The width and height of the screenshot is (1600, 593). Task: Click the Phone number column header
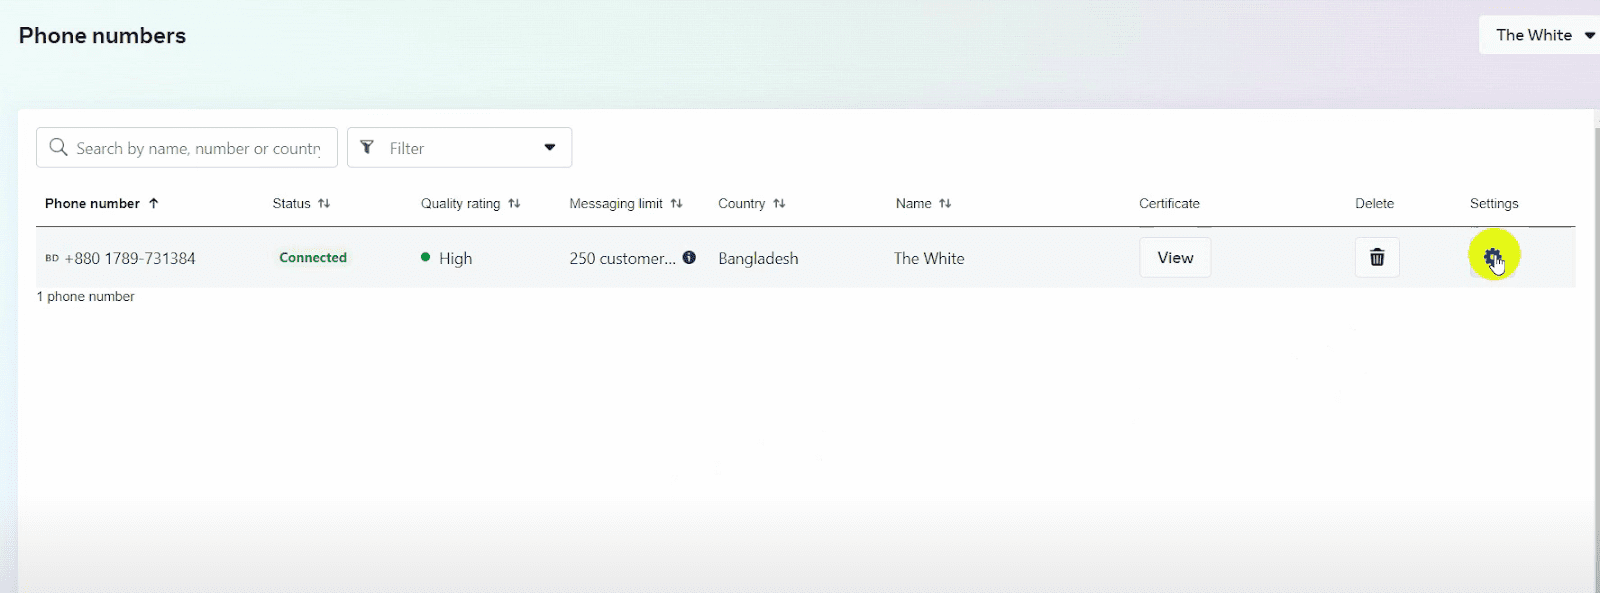pos(92,203)
